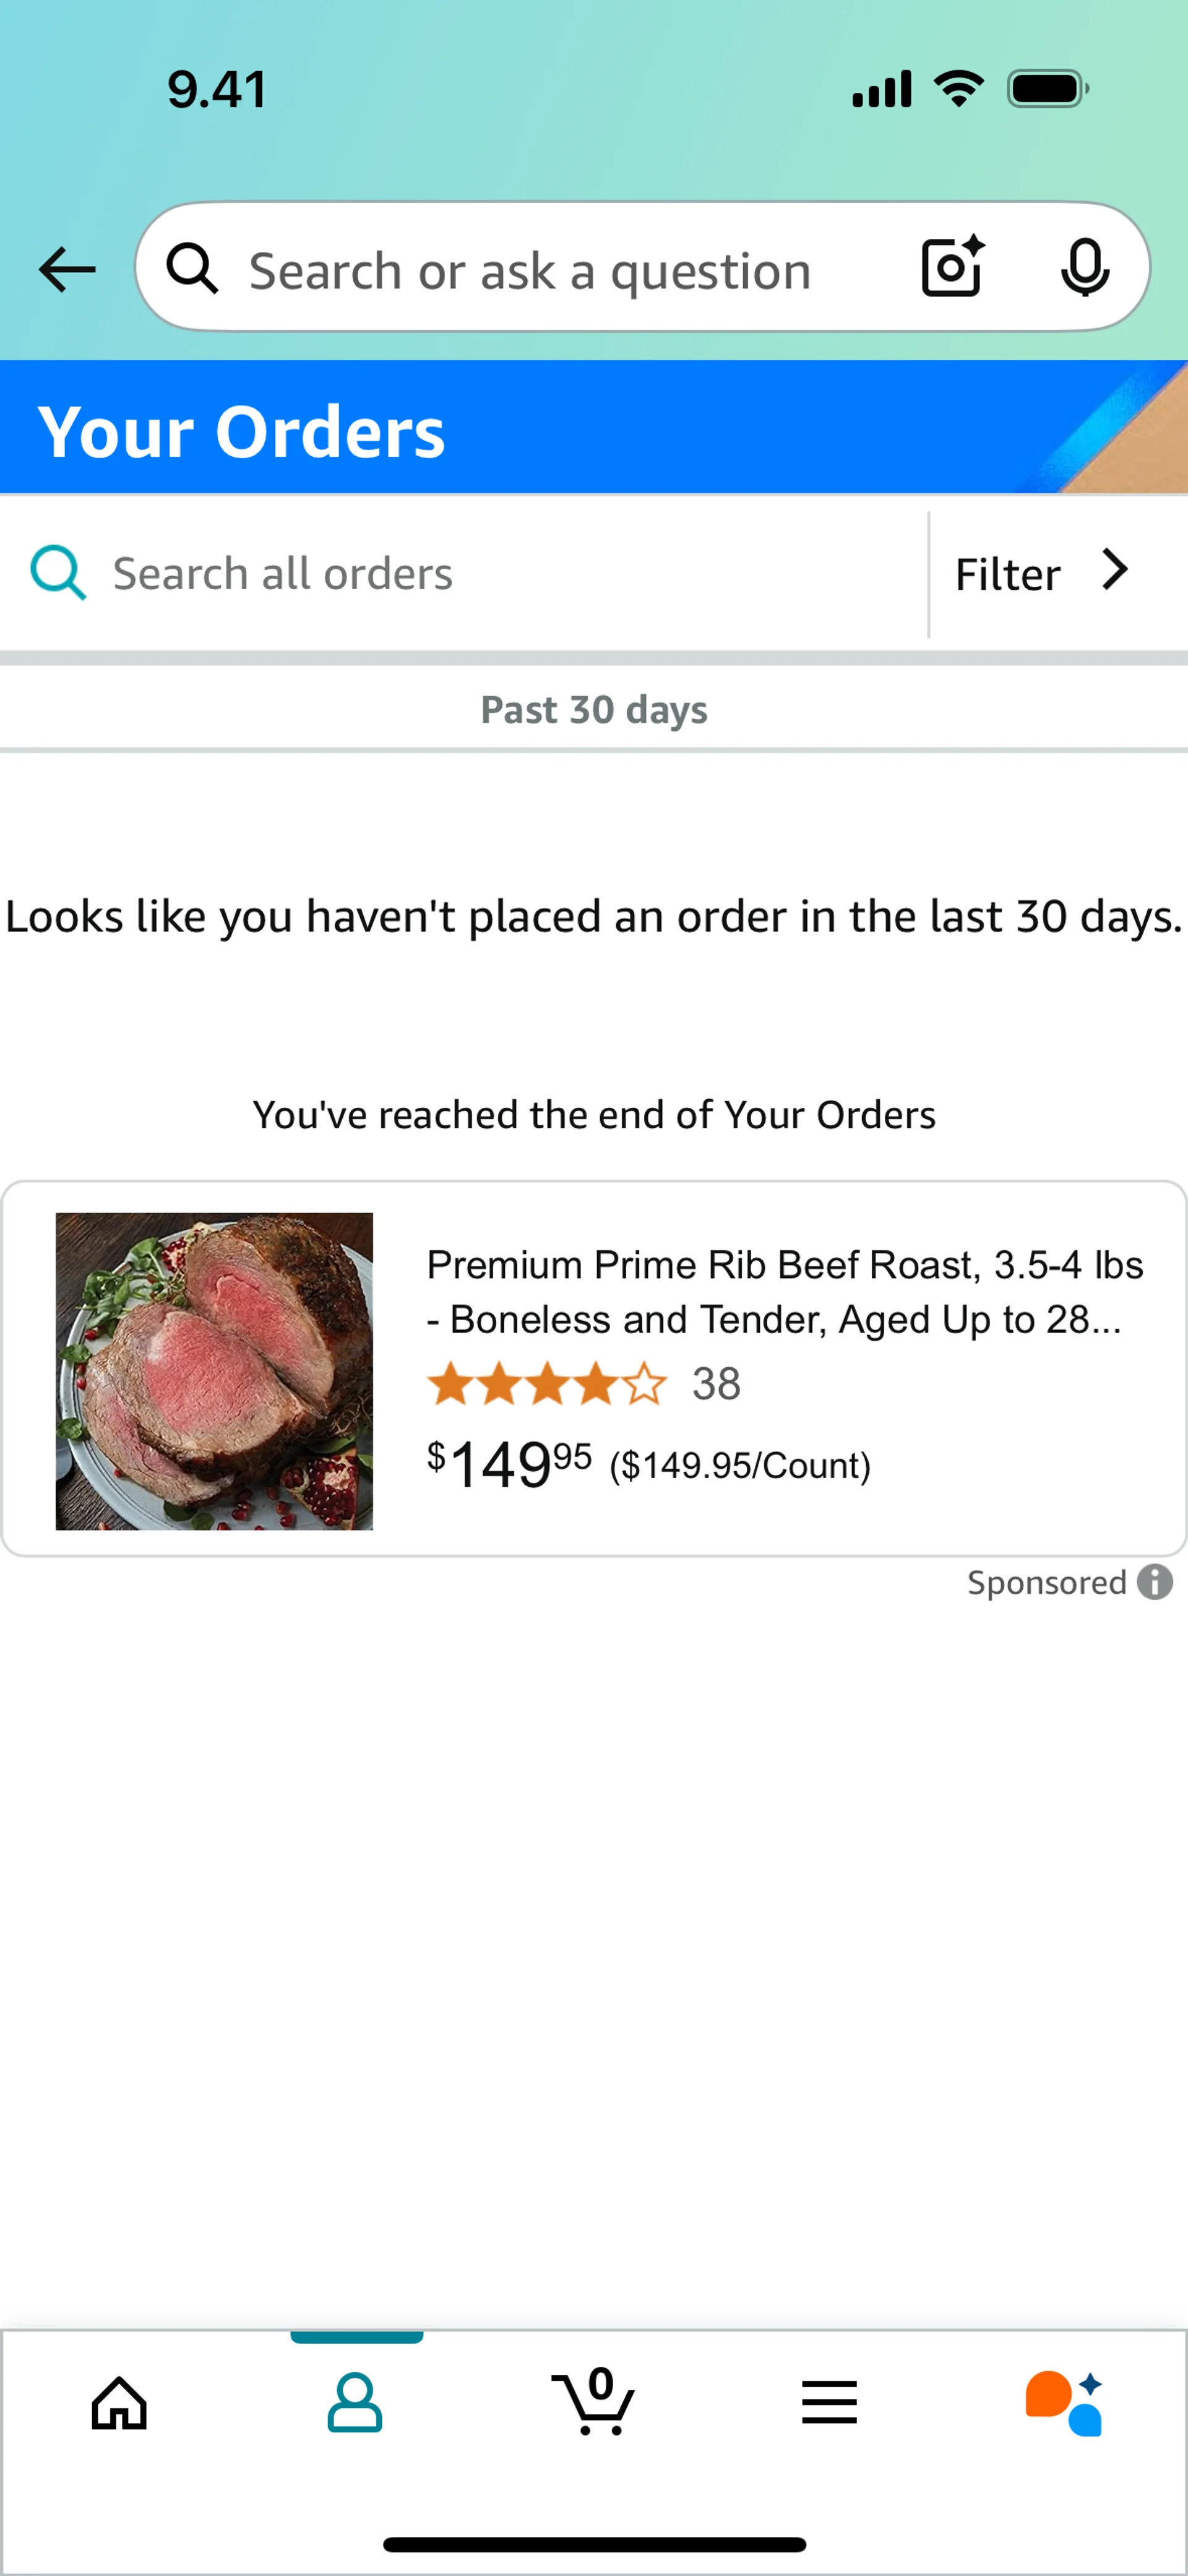View the 38 ratings count
The width and height of the screenshot is (1188, 2576).
click(716, 1384)
